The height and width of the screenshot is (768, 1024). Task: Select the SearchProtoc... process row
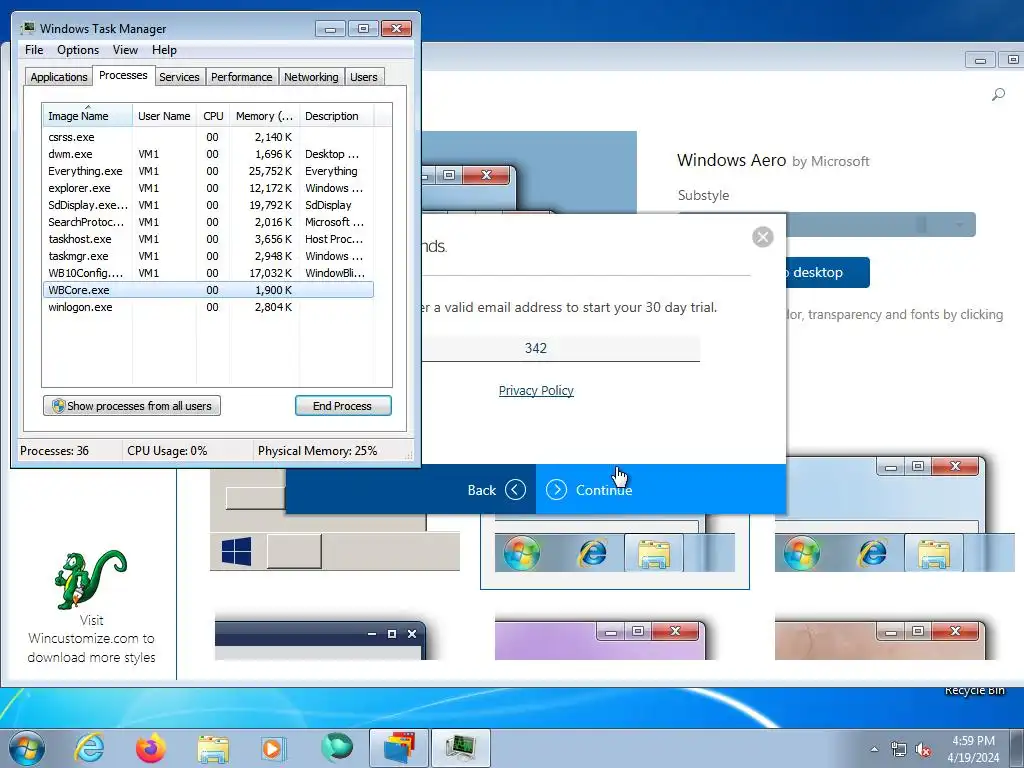coord(208,222)
